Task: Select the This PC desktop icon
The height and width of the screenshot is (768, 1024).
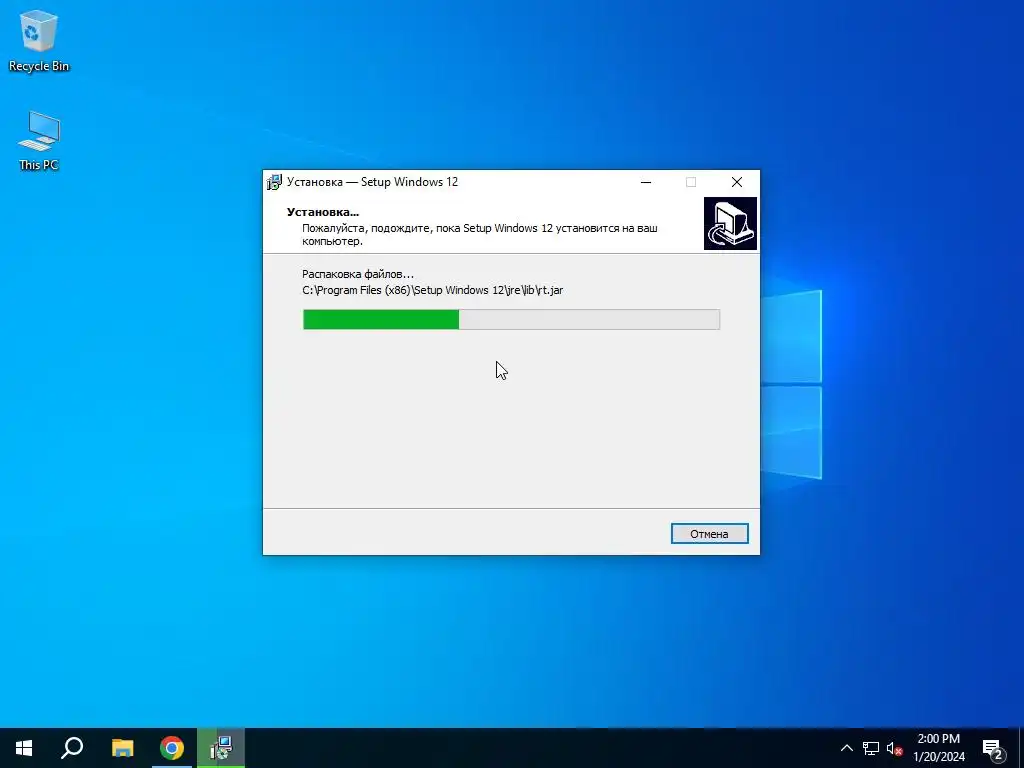Action: coord(39,141)
